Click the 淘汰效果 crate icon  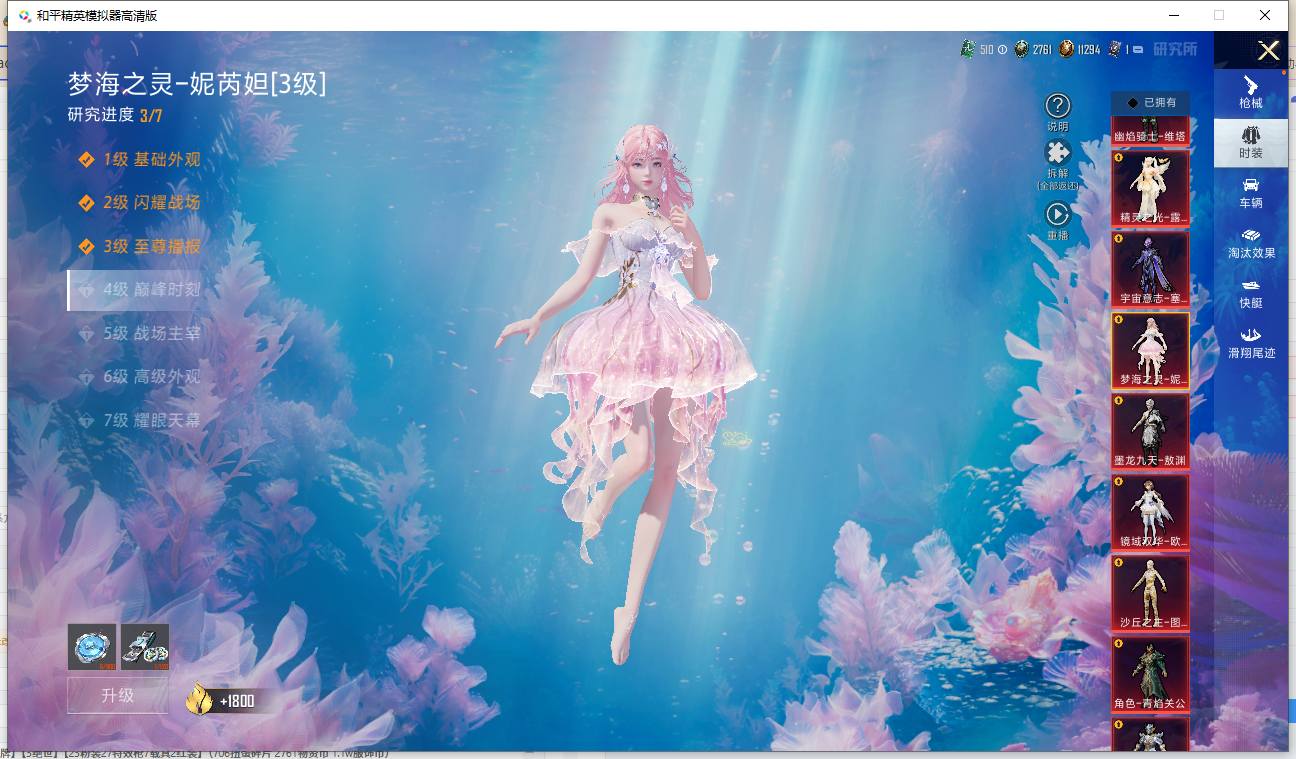(x=1251, y=236)
